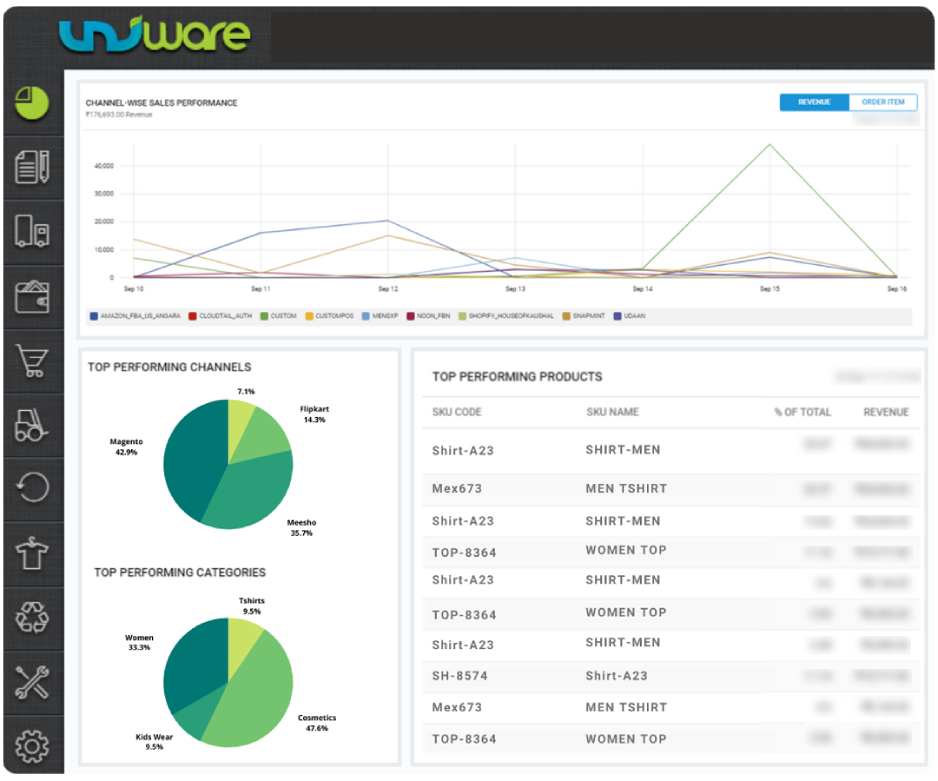Image resolution: width=938 pixels, height=781 pixels.
Task: Open the building and kiosk sidebar icon
Action: 32,231
